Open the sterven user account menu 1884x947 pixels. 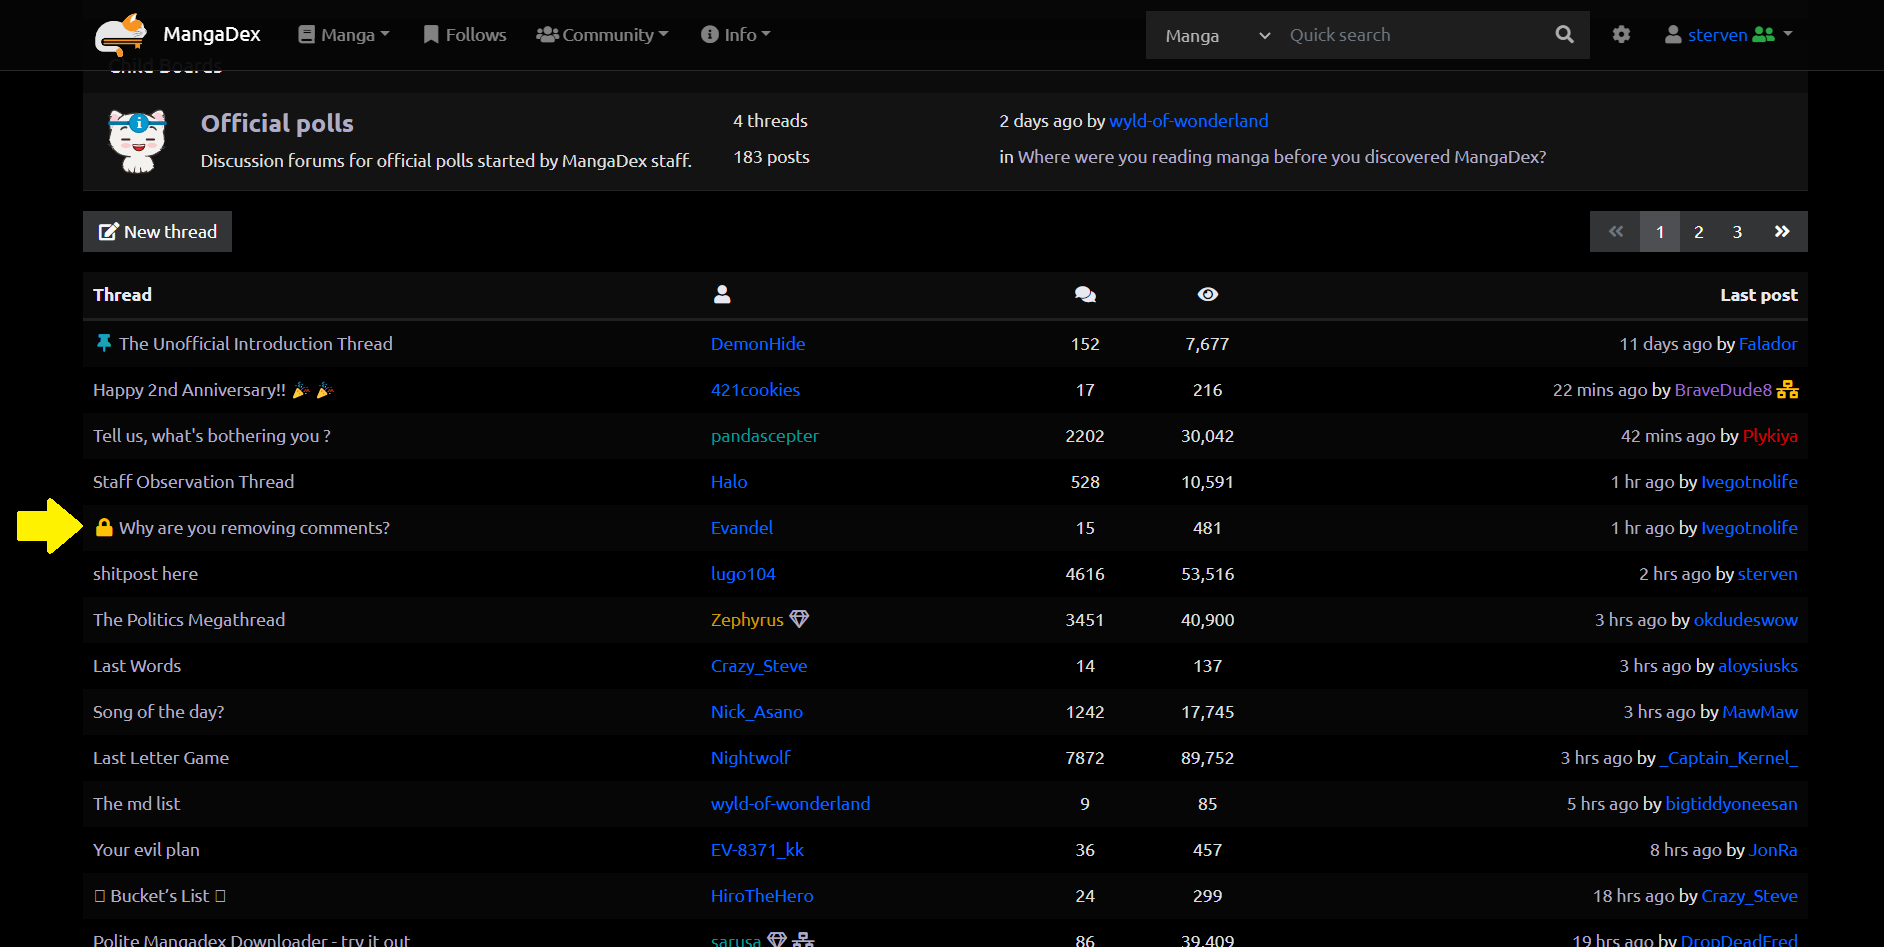[1728, 35]
